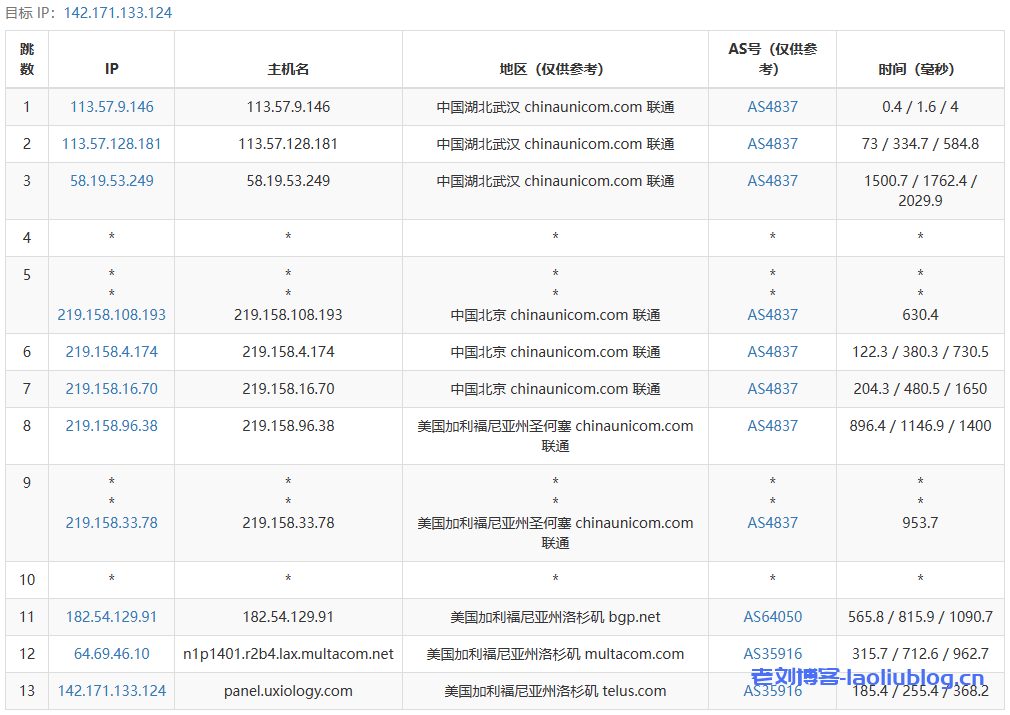Open the IP link 219.158.4.174

(x=111, y=351)
